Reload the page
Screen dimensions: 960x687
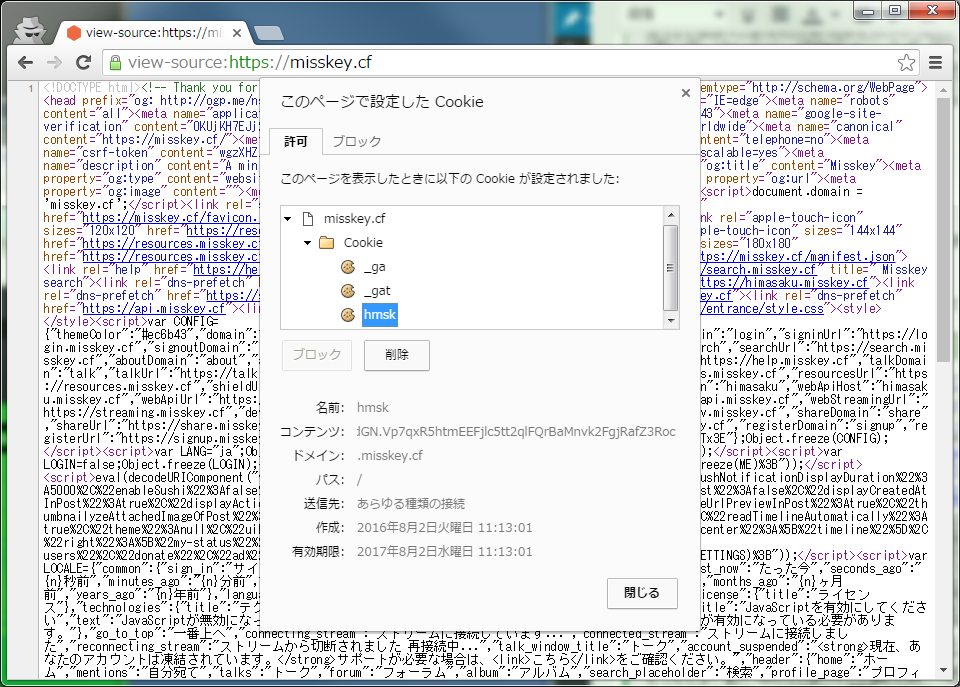pyautogui.click(x=84, y=63)
